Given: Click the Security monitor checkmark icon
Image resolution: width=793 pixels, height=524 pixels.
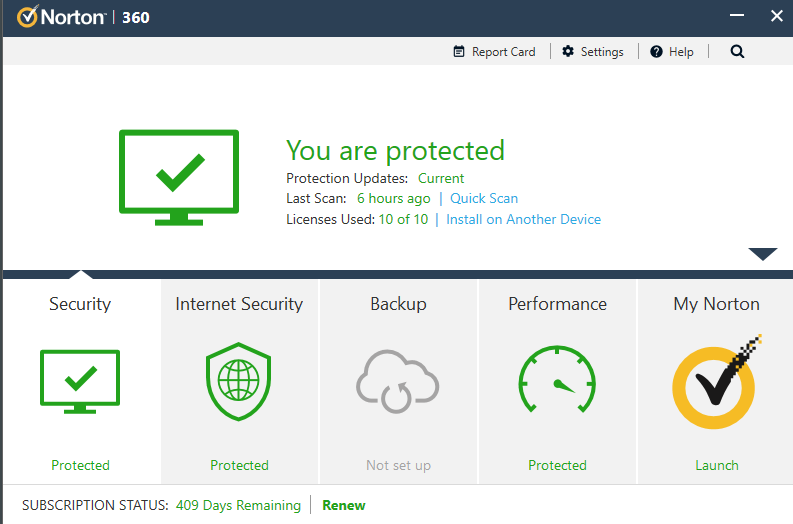Looking at the screenshot, I should coord(80,381).
